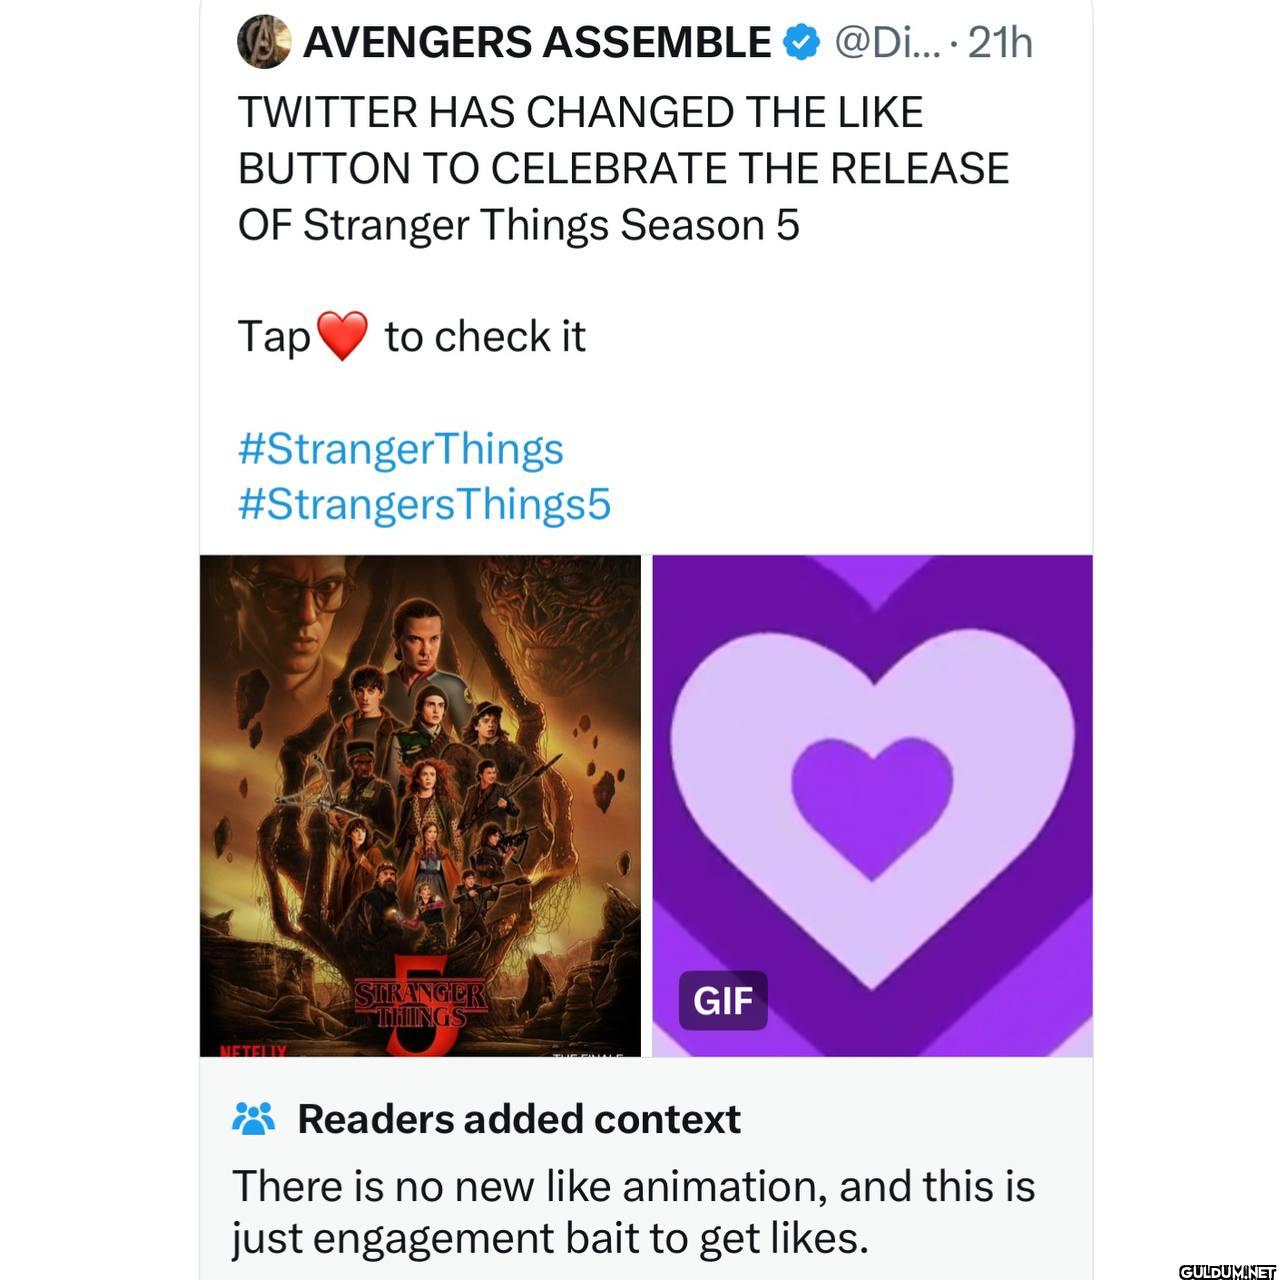1280x1280 pixels.
Task: Click the Readers added context heading
Action: point(519,1119)
